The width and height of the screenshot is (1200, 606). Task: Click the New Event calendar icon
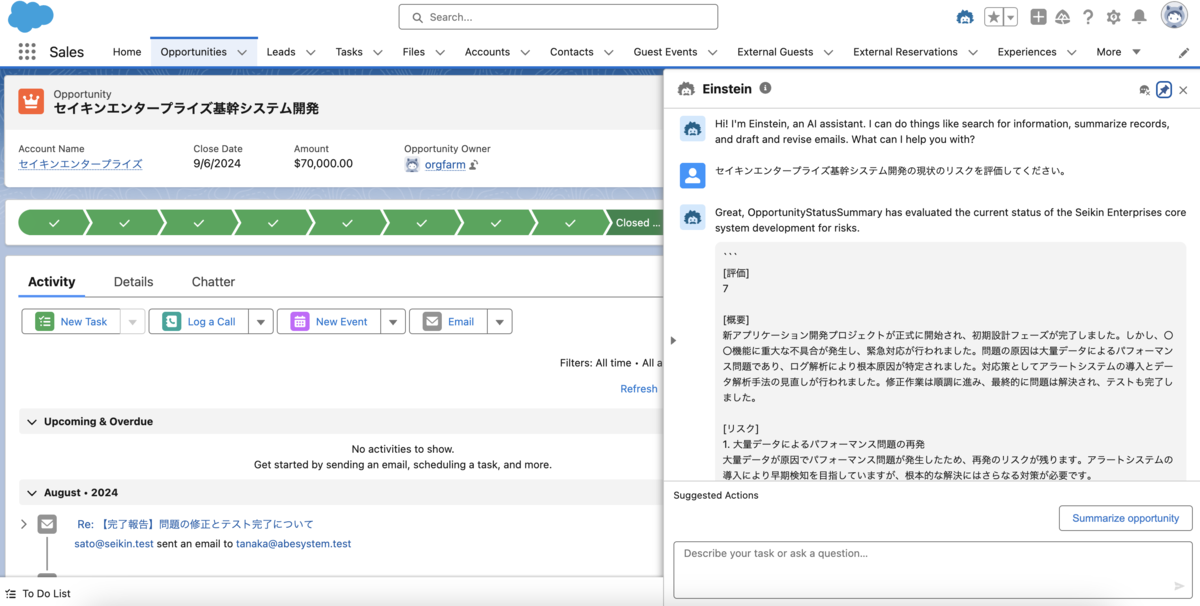click(x=300, y=322)
